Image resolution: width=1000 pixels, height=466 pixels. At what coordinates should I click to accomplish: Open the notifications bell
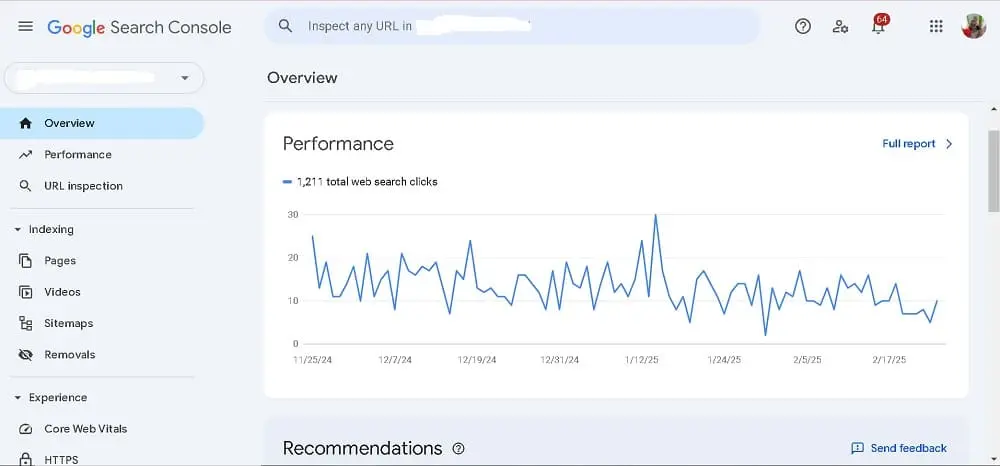878,27
